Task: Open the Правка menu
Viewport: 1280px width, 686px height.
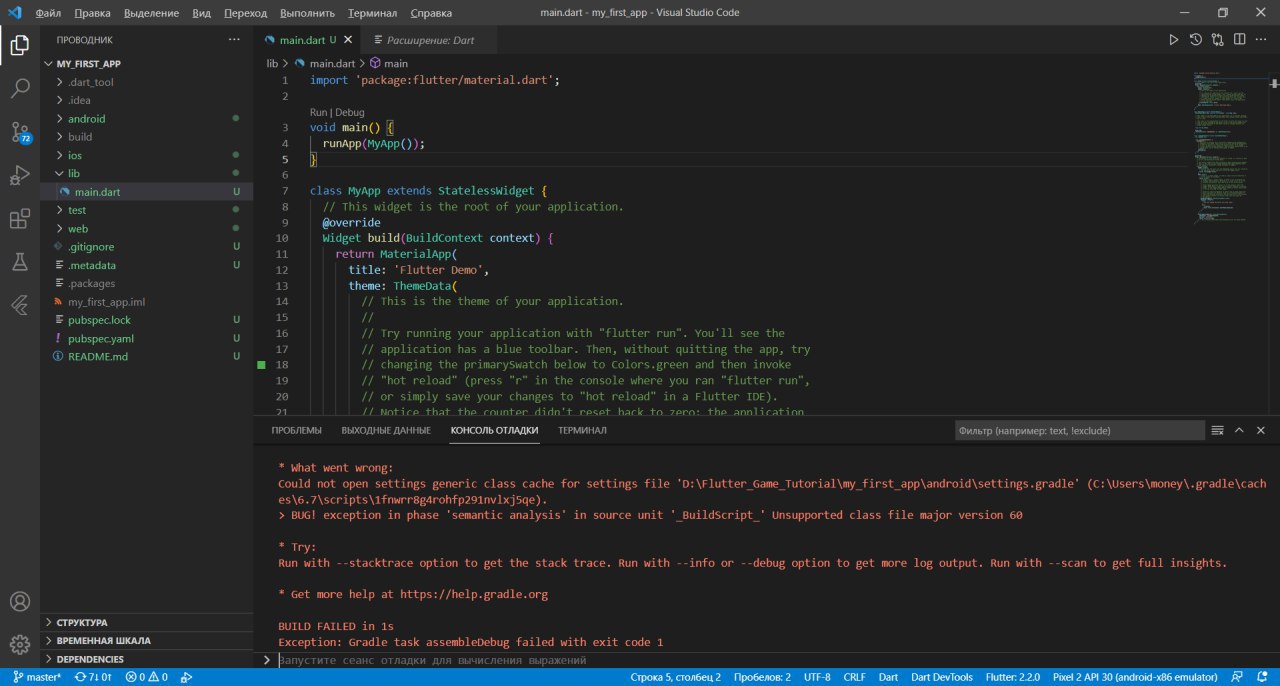Action: (92, 13)
